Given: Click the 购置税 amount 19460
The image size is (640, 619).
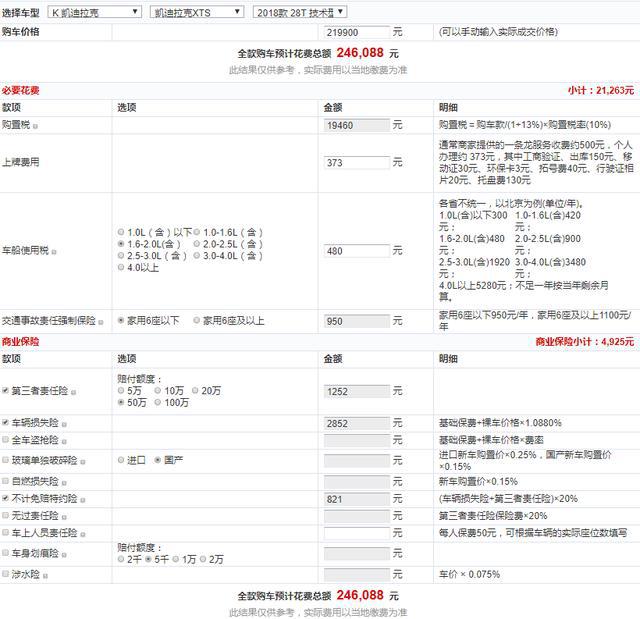Looking at the screenshot, I should pos(357,125).
